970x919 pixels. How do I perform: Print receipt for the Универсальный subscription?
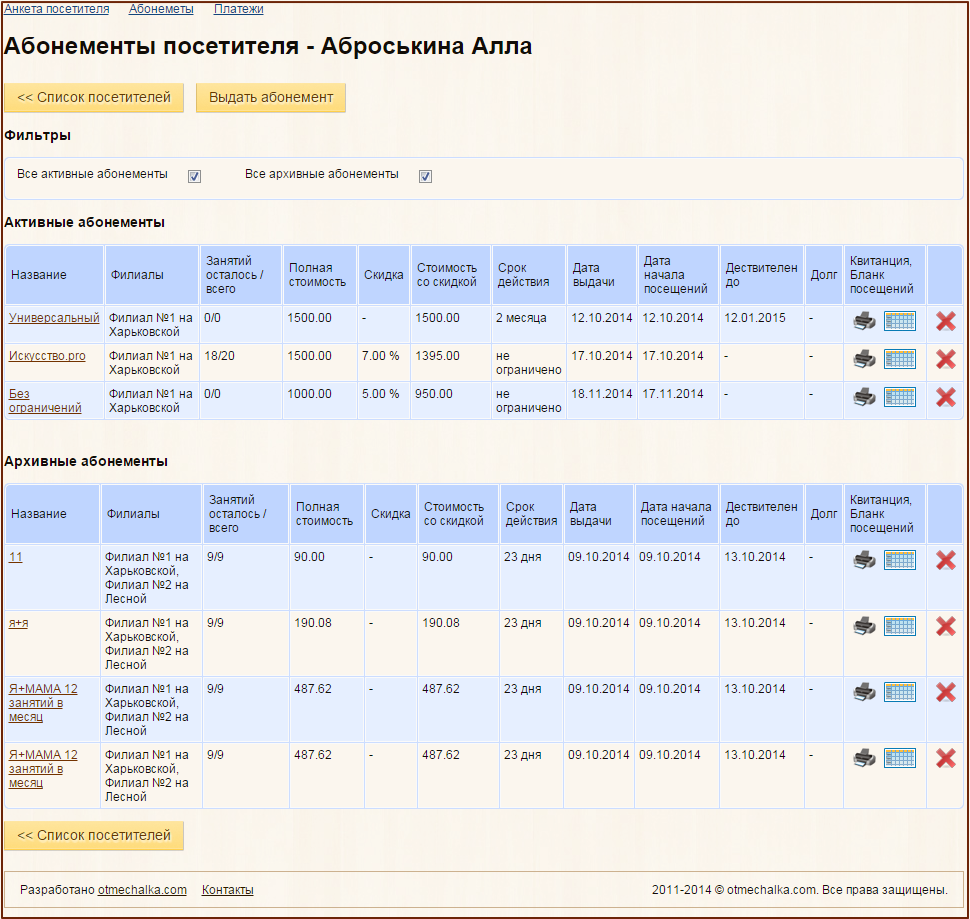[864, 321]
